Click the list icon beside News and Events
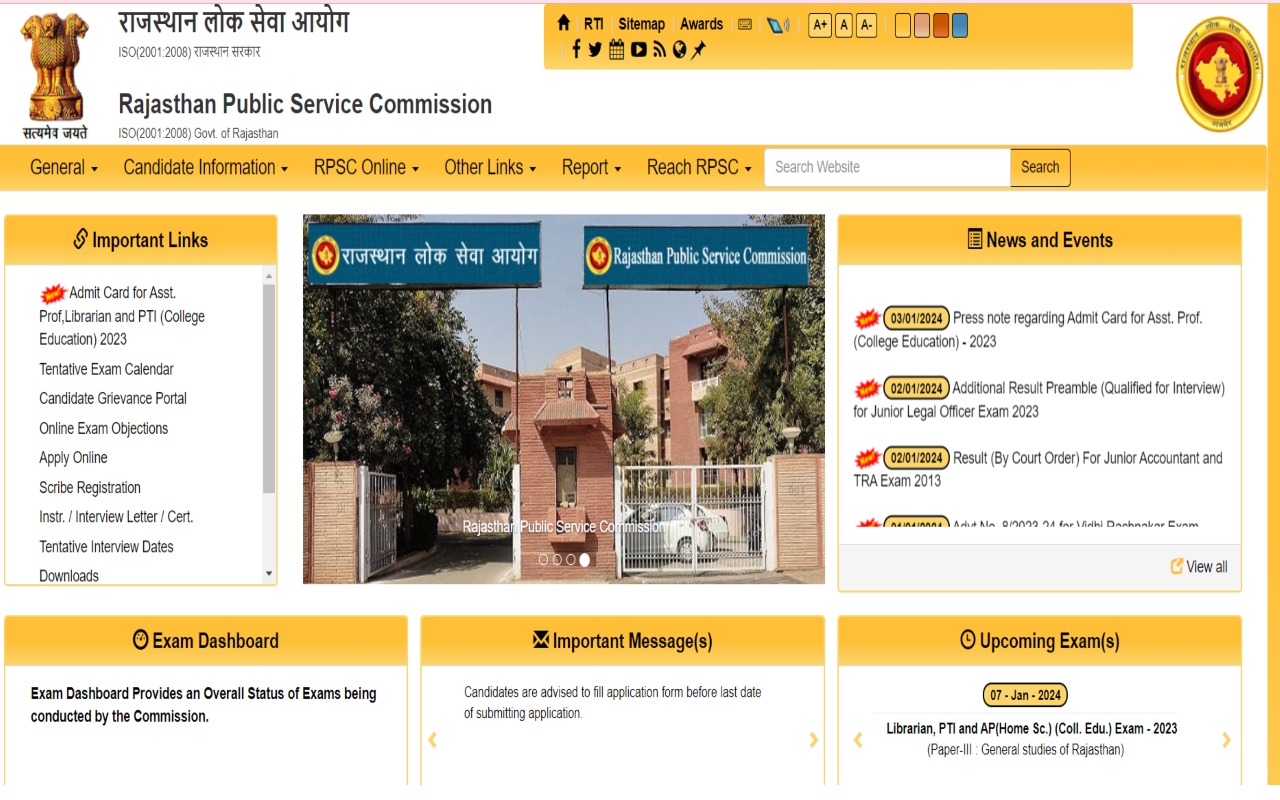The height and width of the screenshot is (800, 1280). [975, 239]
